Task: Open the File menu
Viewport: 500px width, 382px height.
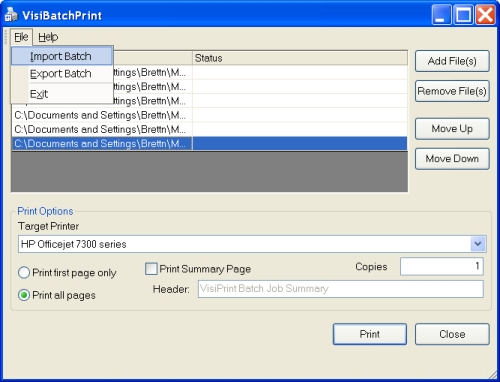Action: [21, 37]
